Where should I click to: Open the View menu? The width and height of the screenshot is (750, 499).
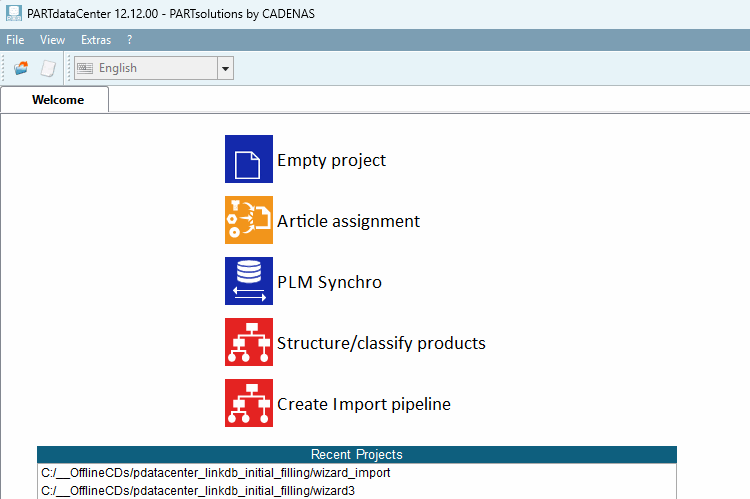52,40
